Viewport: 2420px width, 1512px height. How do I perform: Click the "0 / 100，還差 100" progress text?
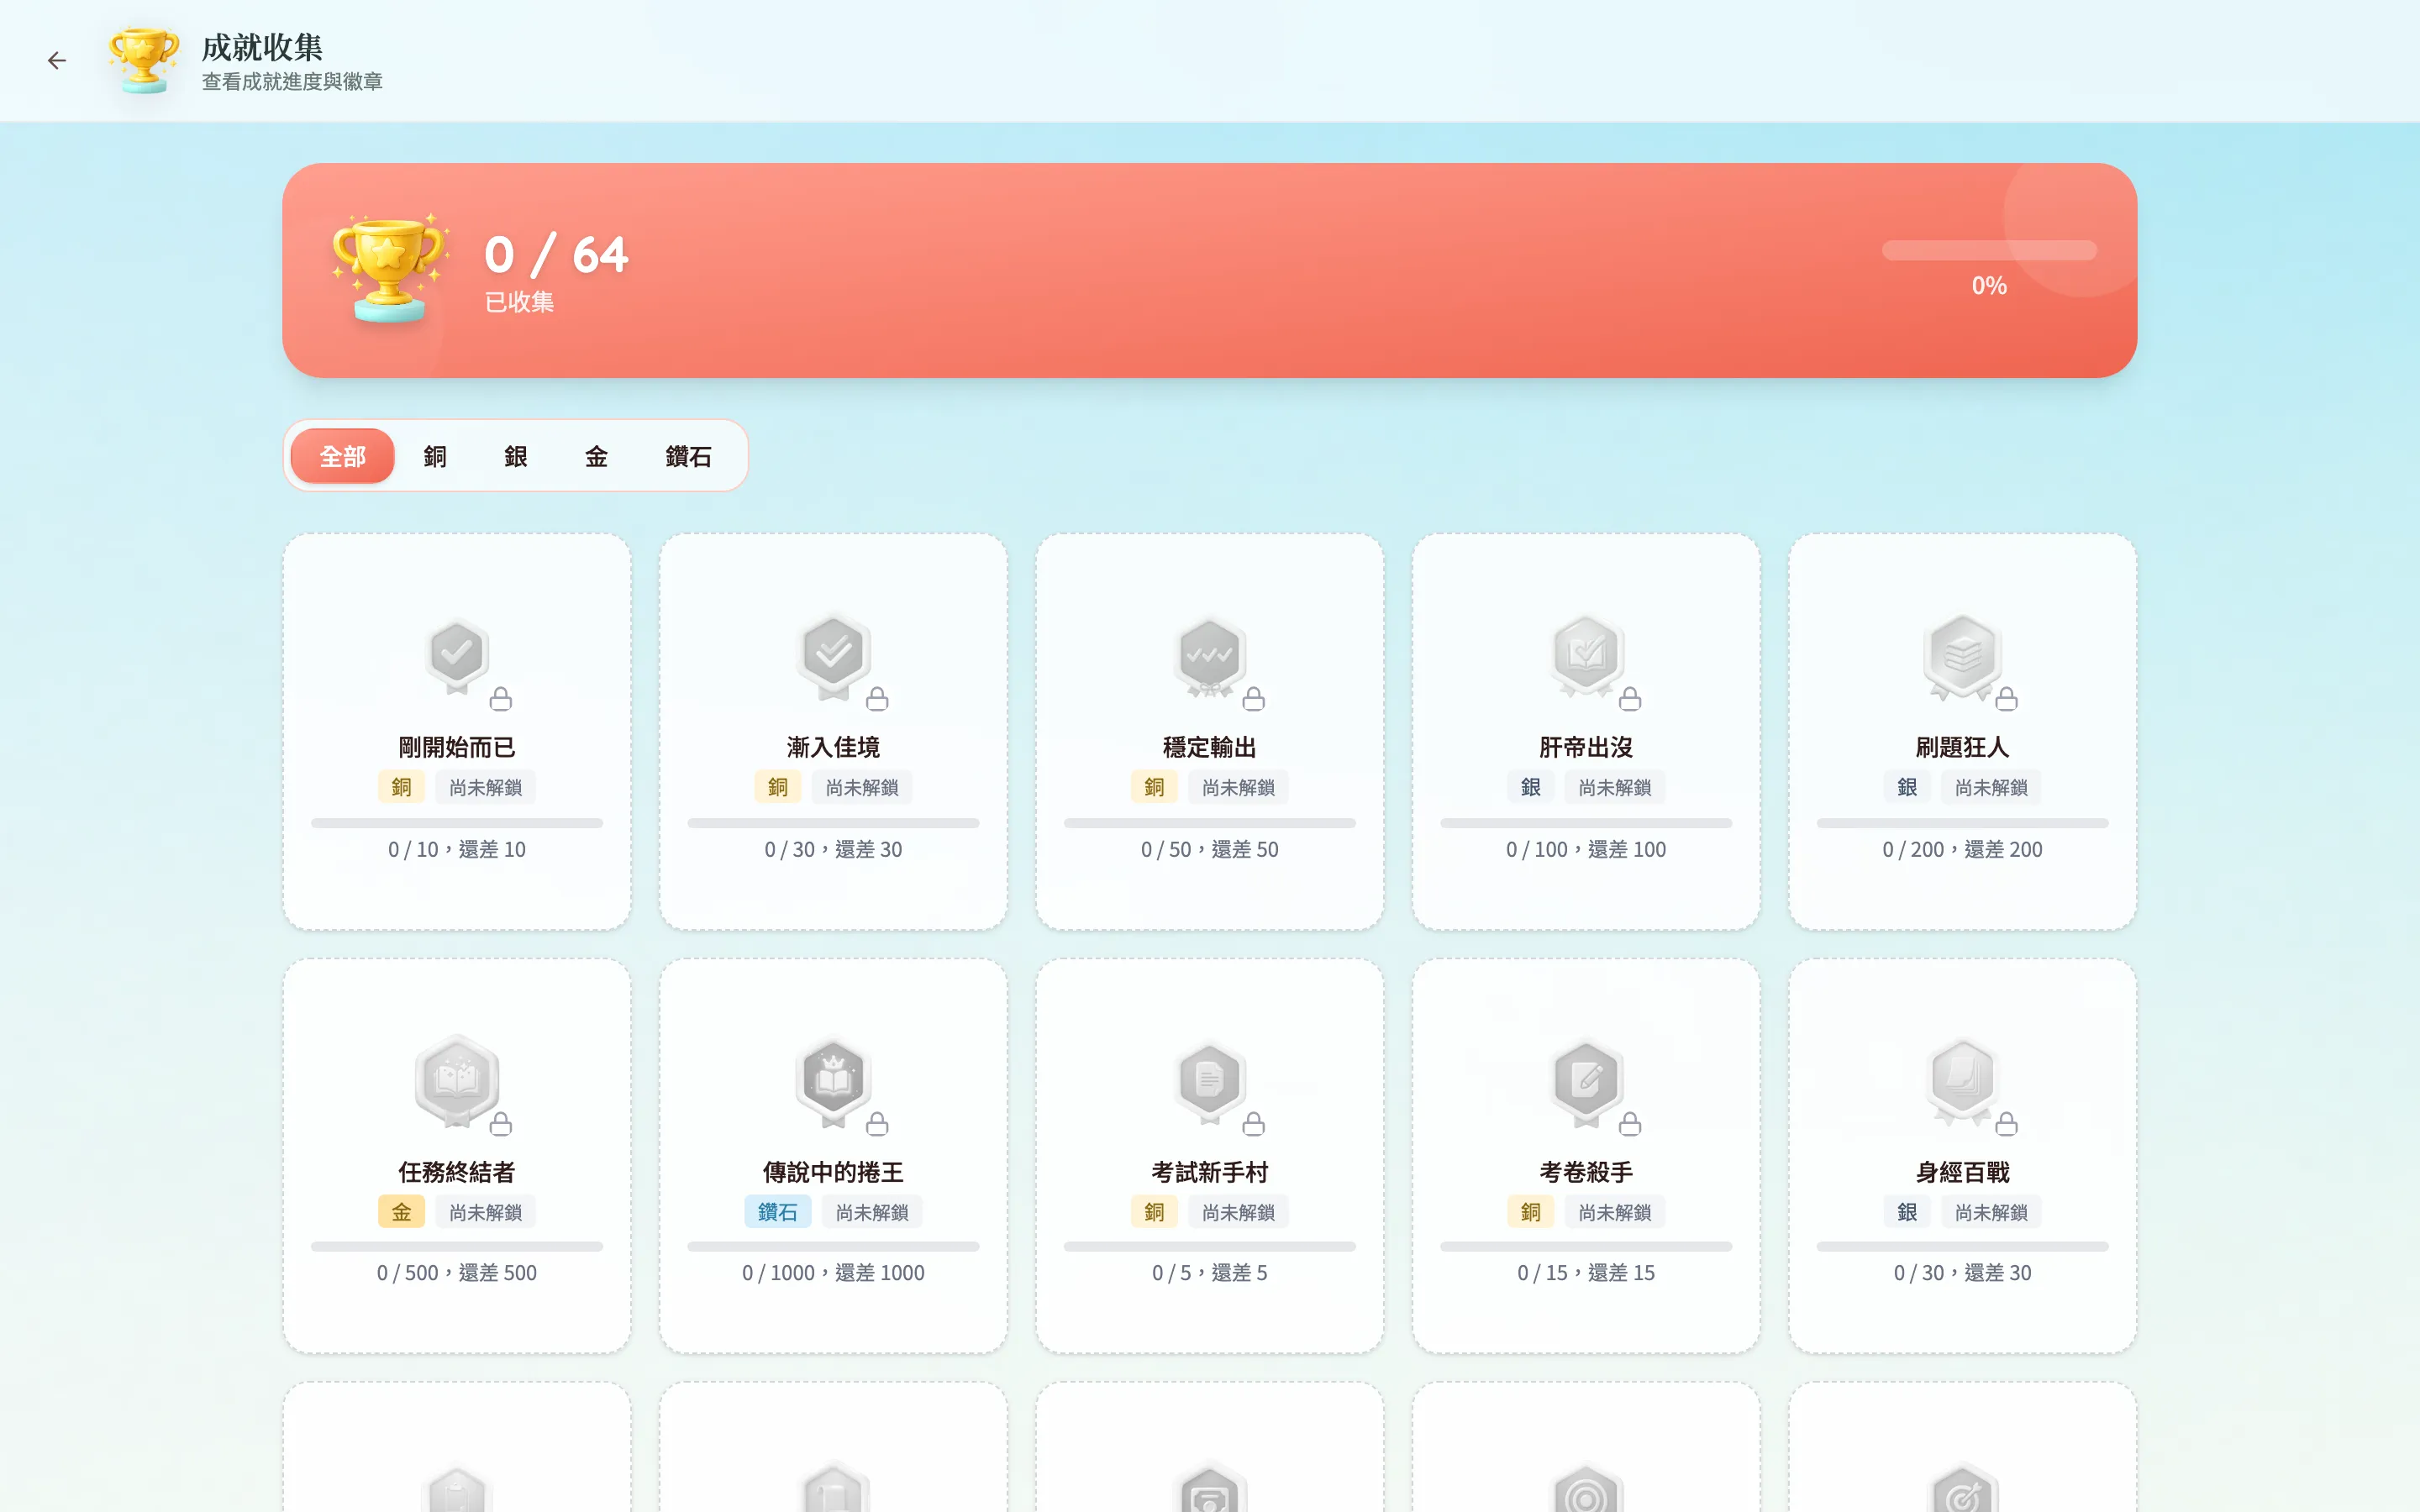click(1586, 849)
